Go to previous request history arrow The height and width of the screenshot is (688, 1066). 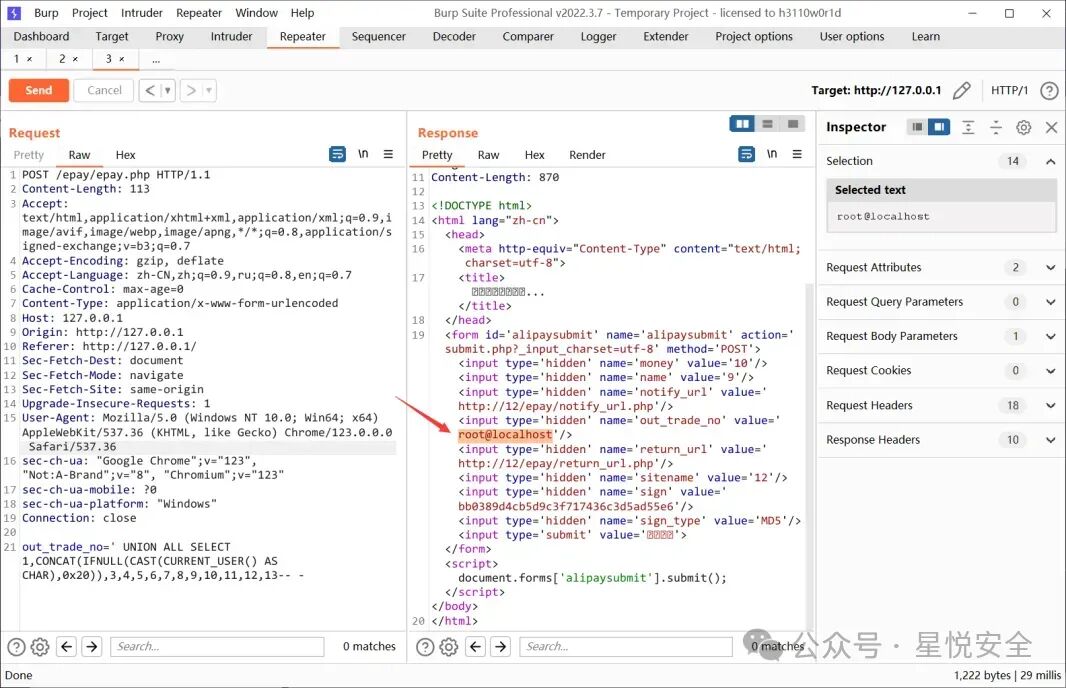[x=150, y=90]
